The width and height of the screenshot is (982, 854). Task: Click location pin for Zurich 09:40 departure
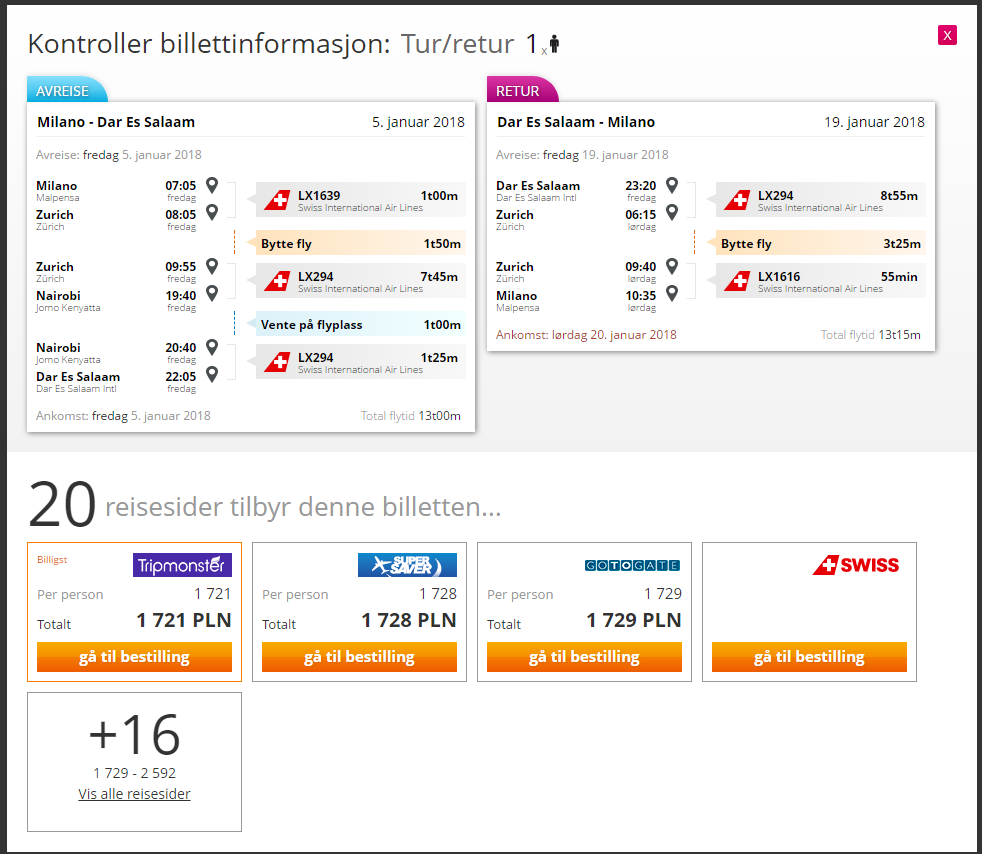click(x=672, y=266)
